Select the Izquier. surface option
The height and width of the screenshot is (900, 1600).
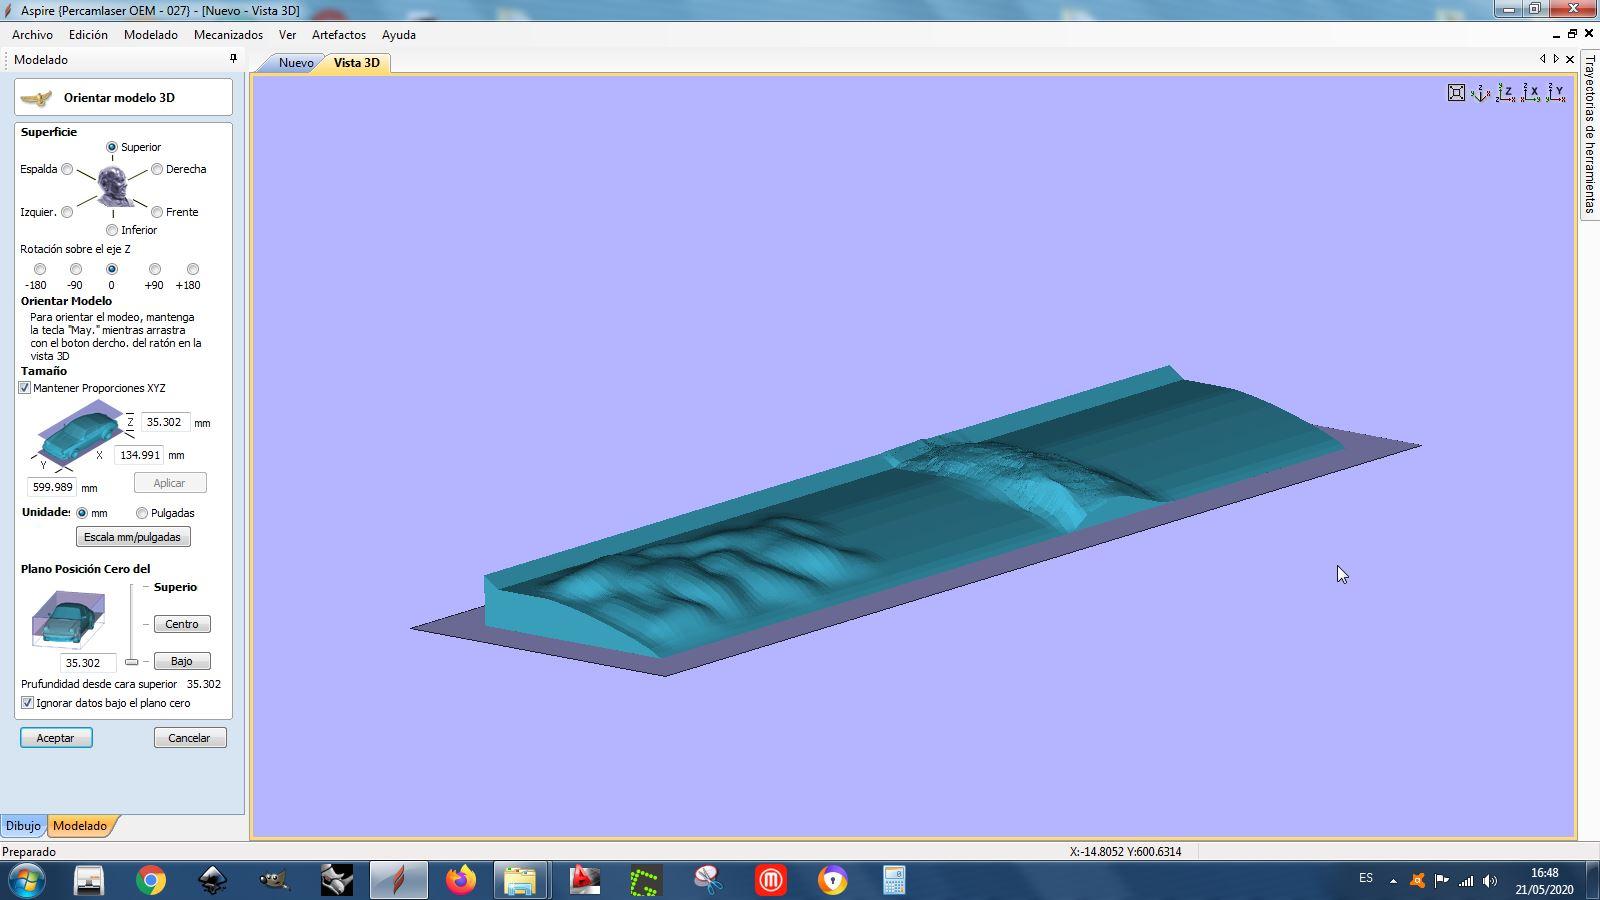coord(67,212)
